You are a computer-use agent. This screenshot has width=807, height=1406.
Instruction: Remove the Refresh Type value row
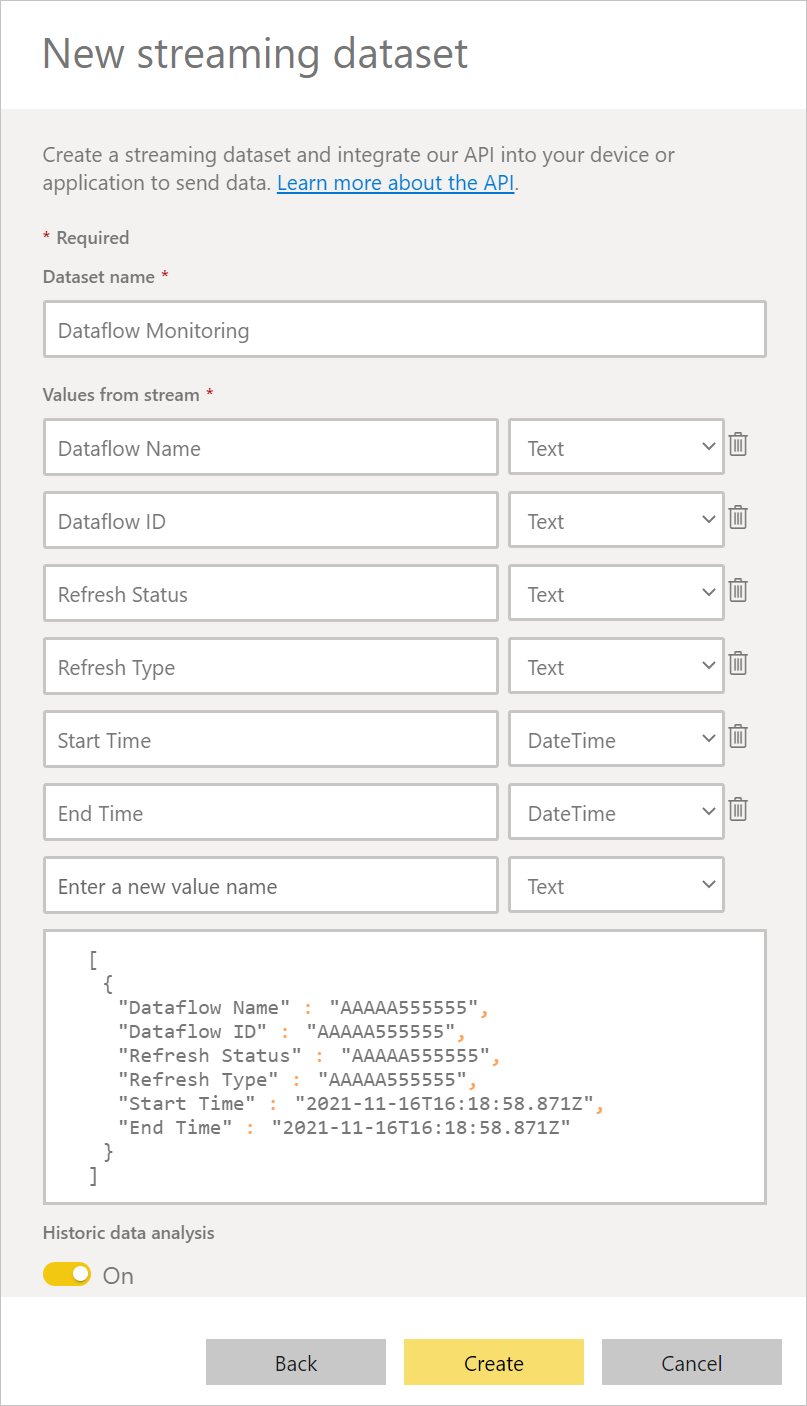point(738,663)
